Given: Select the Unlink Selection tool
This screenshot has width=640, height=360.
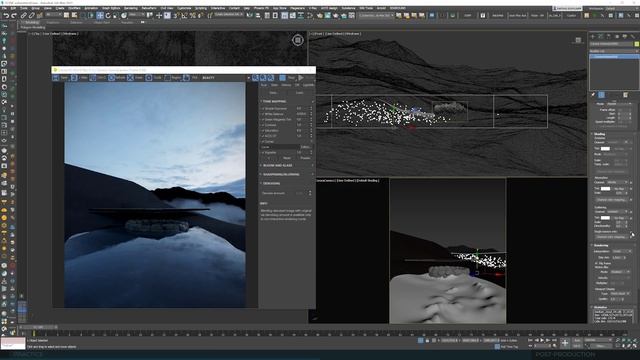Looking at the screenshot, I should [31, 16].
